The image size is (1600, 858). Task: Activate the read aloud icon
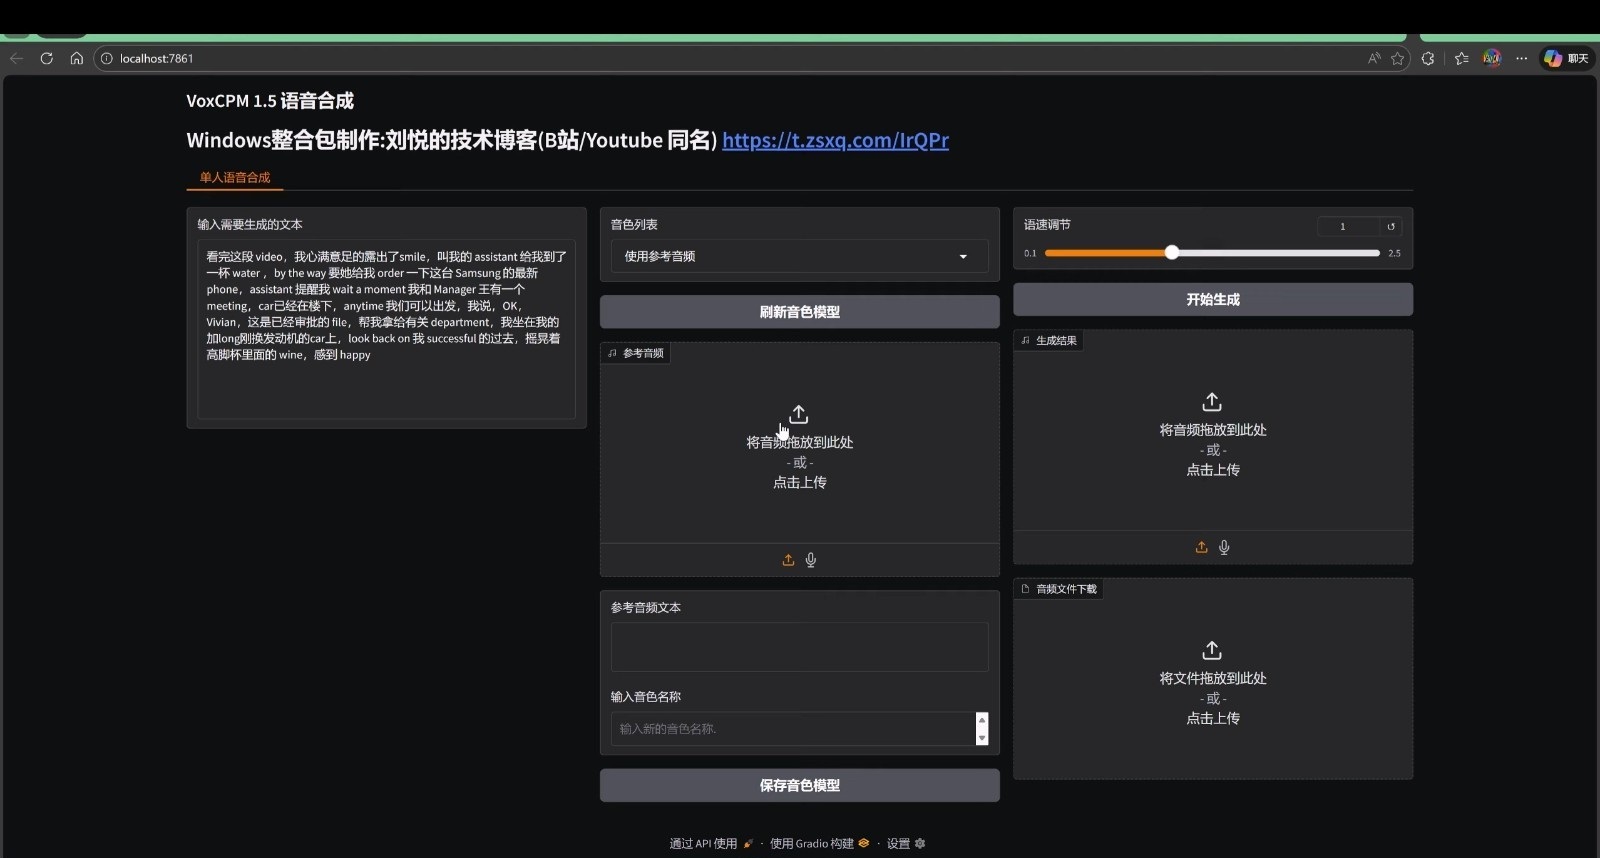pyautogui.click(x=1374, y=58)
